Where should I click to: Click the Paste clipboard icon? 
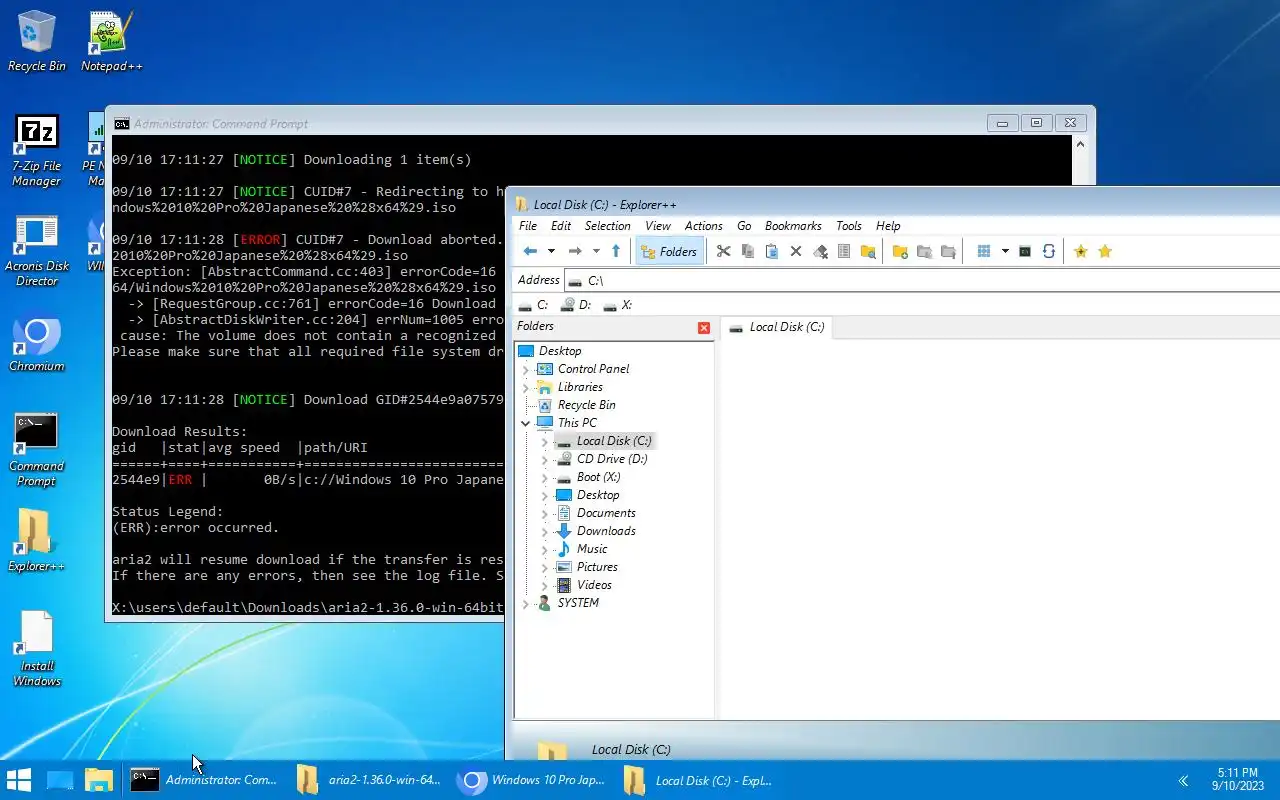coord(771,251)
